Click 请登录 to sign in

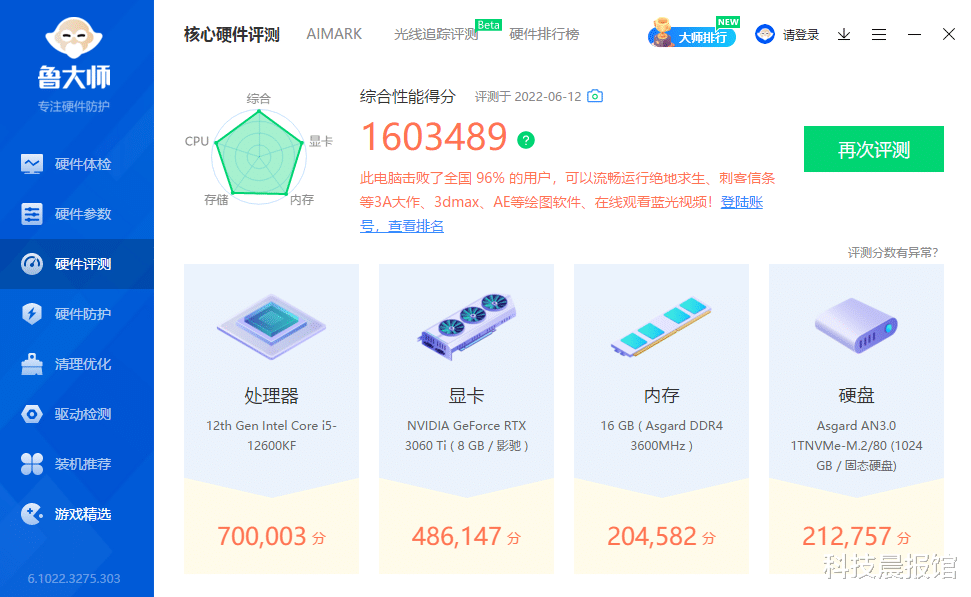(x=801, y=35)
